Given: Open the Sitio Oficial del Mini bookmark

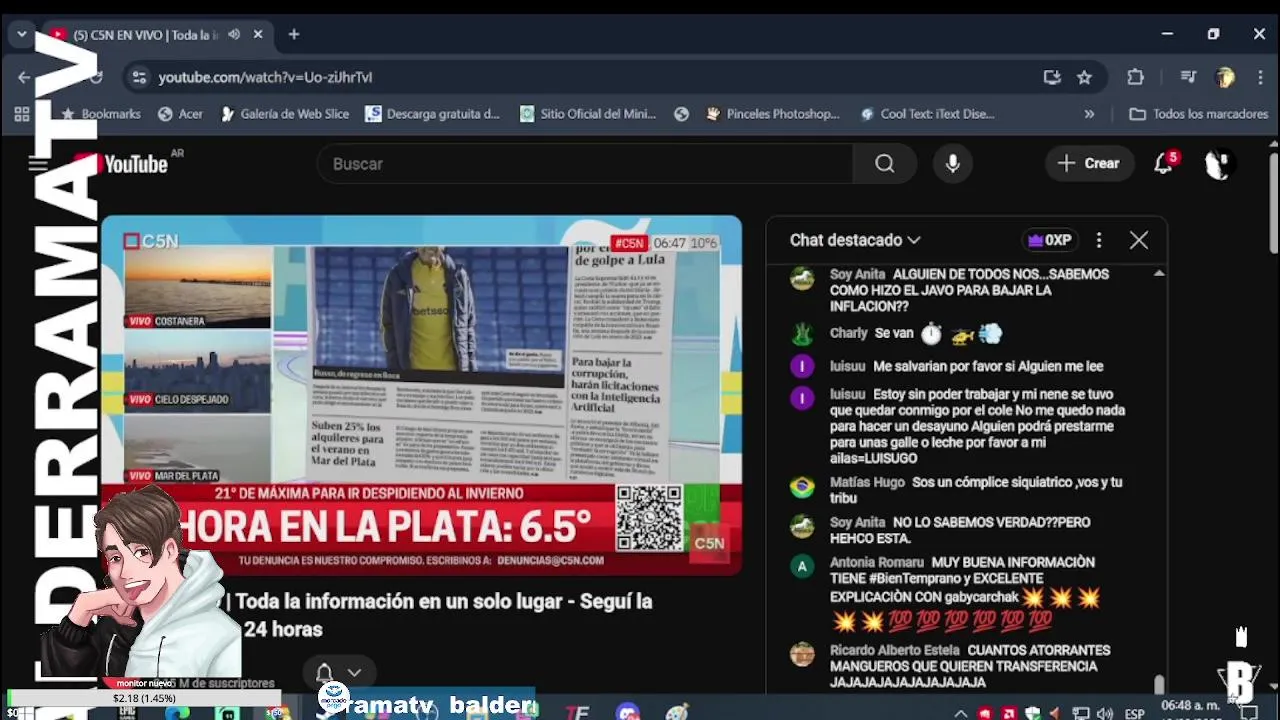Looking at the screenshot, I should 587,114.
